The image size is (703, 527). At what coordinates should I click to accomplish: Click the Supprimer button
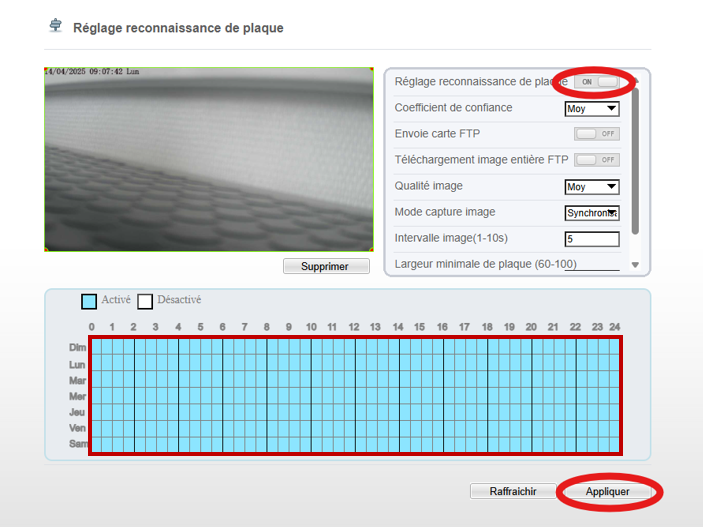[326, 266]
